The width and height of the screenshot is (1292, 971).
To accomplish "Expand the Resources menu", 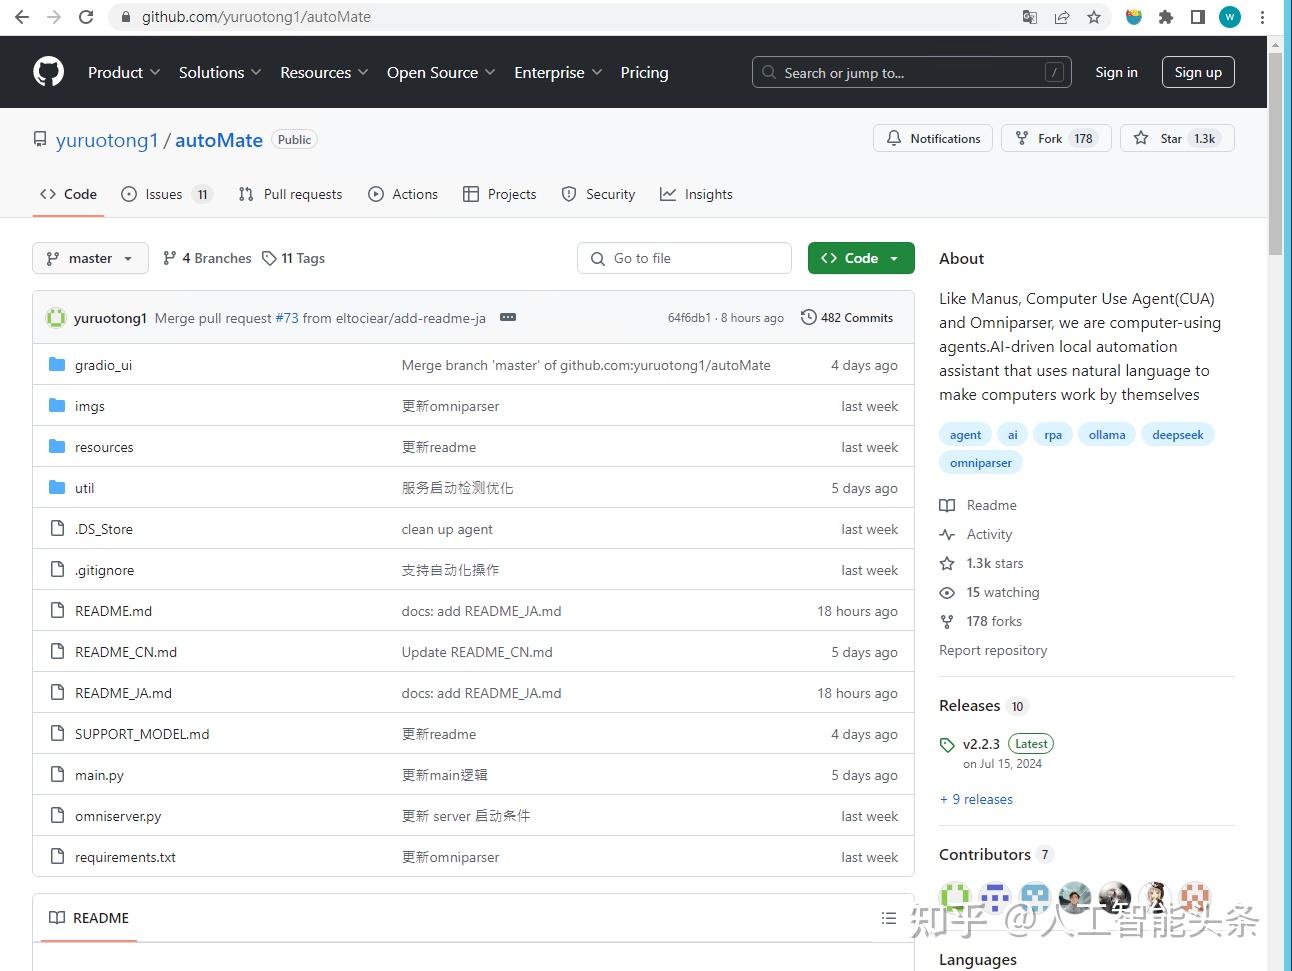I will click(324, 72).
